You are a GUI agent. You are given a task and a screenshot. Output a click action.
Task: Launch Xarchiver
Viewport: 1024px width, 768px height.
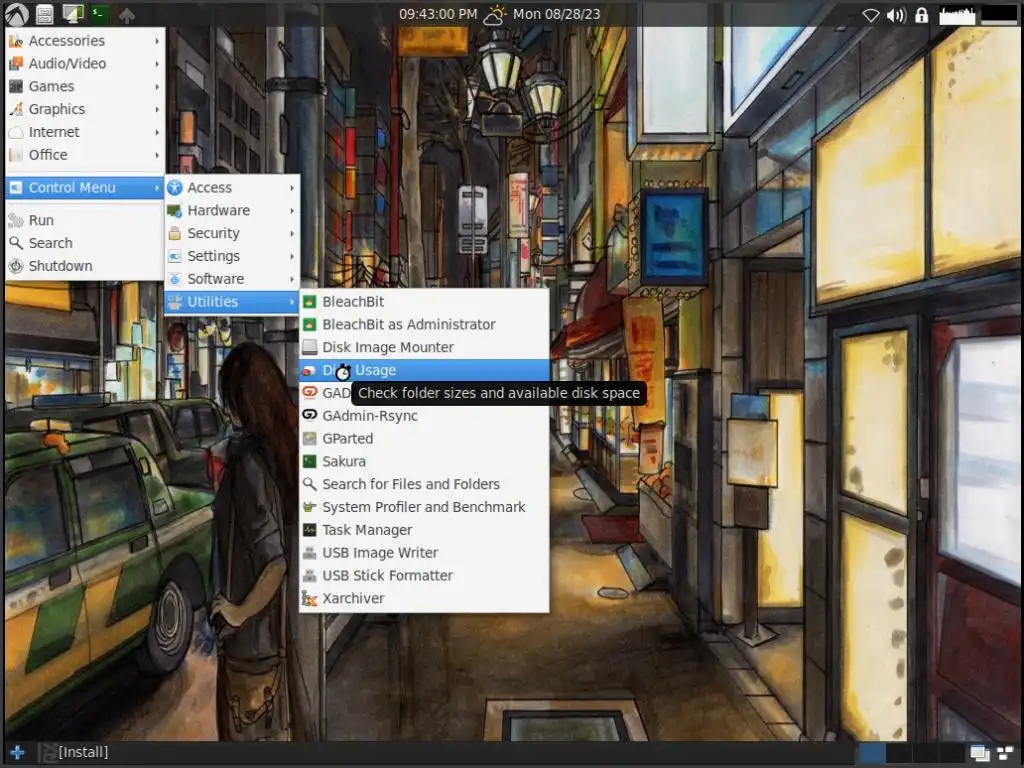click(x=424, y=599)
